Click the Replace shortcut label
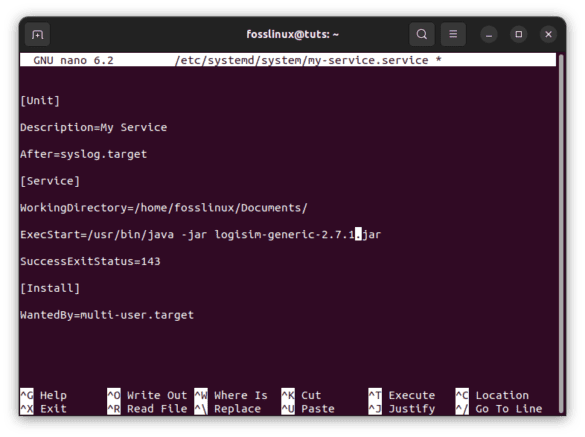Image resolution: width=585 pixels, height=437 pixels. pos(237,409)
